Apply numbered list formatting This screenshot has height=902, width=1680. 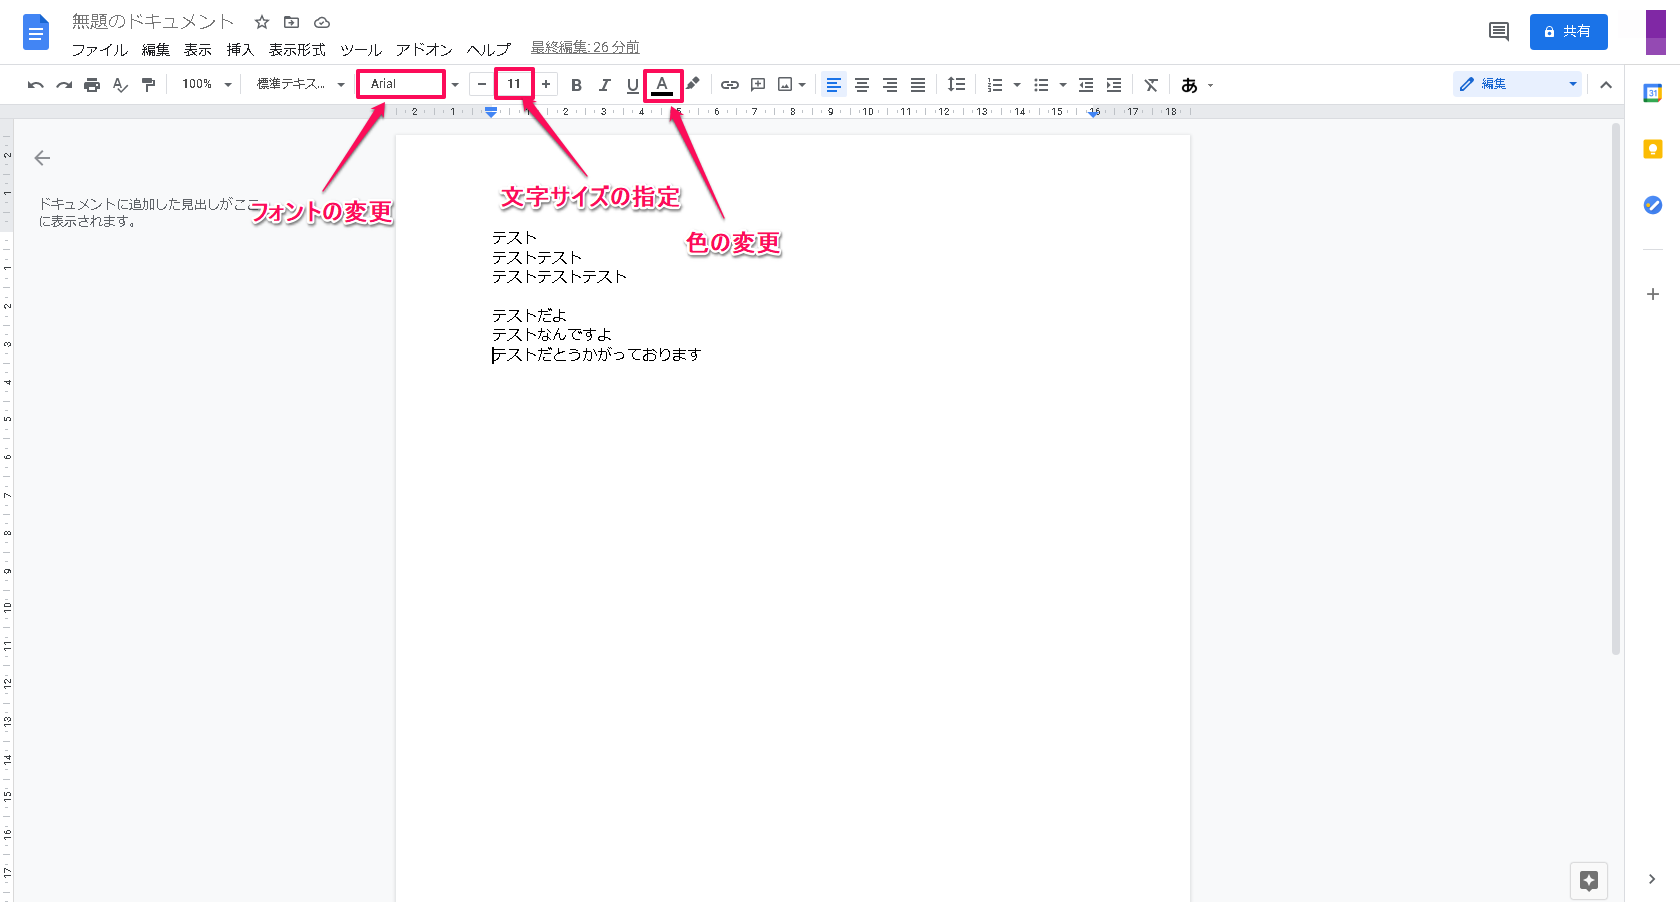(x=995, y=85)
